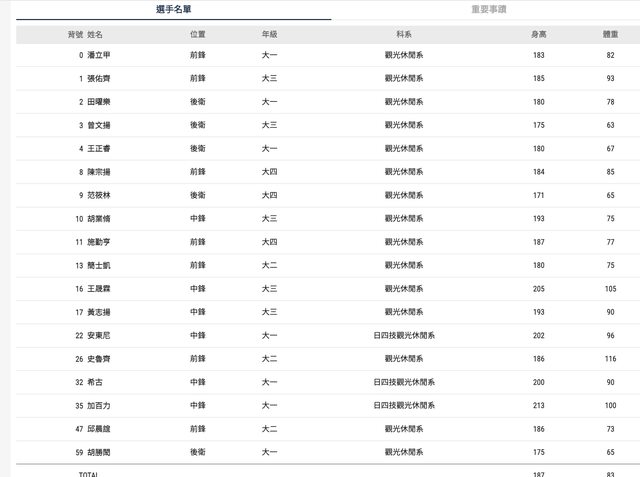640x477 pixels.
Task: Click player name 王正睿
Action: coord(99,149)
